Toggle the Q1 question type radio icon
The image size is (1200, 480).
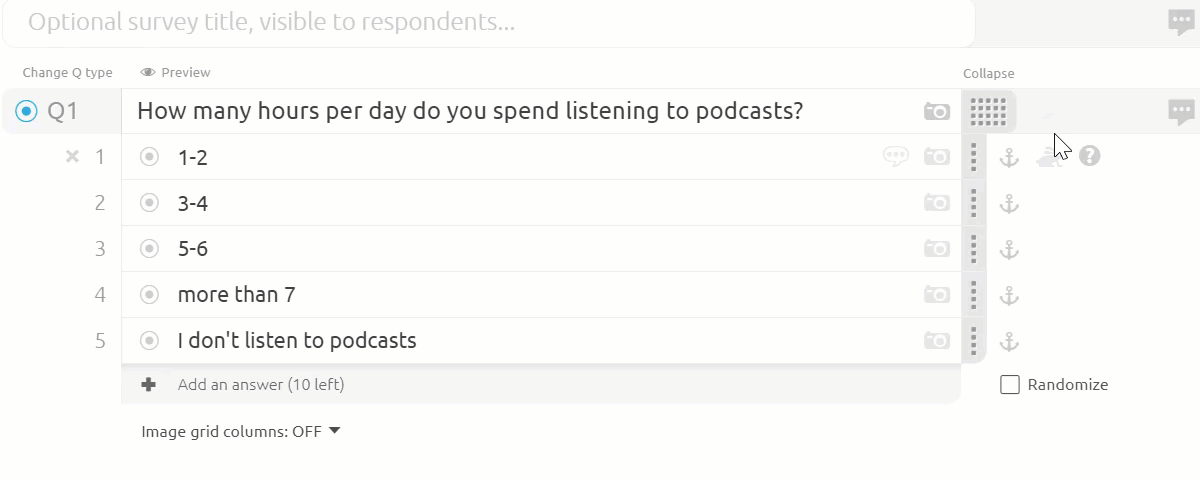pos(27,111)
